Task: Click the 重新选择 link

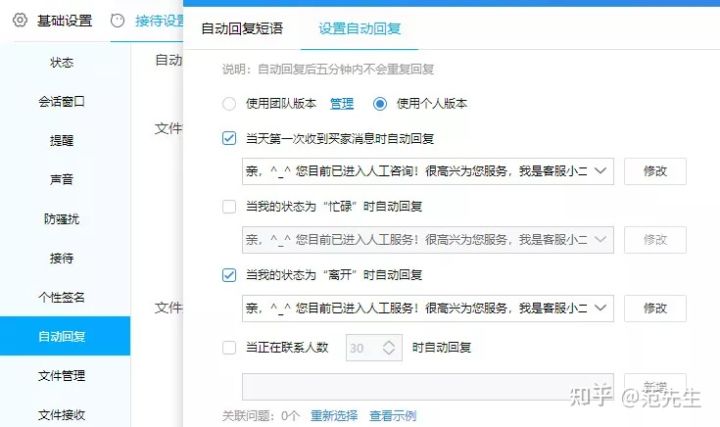Action: tap(334, 416)
